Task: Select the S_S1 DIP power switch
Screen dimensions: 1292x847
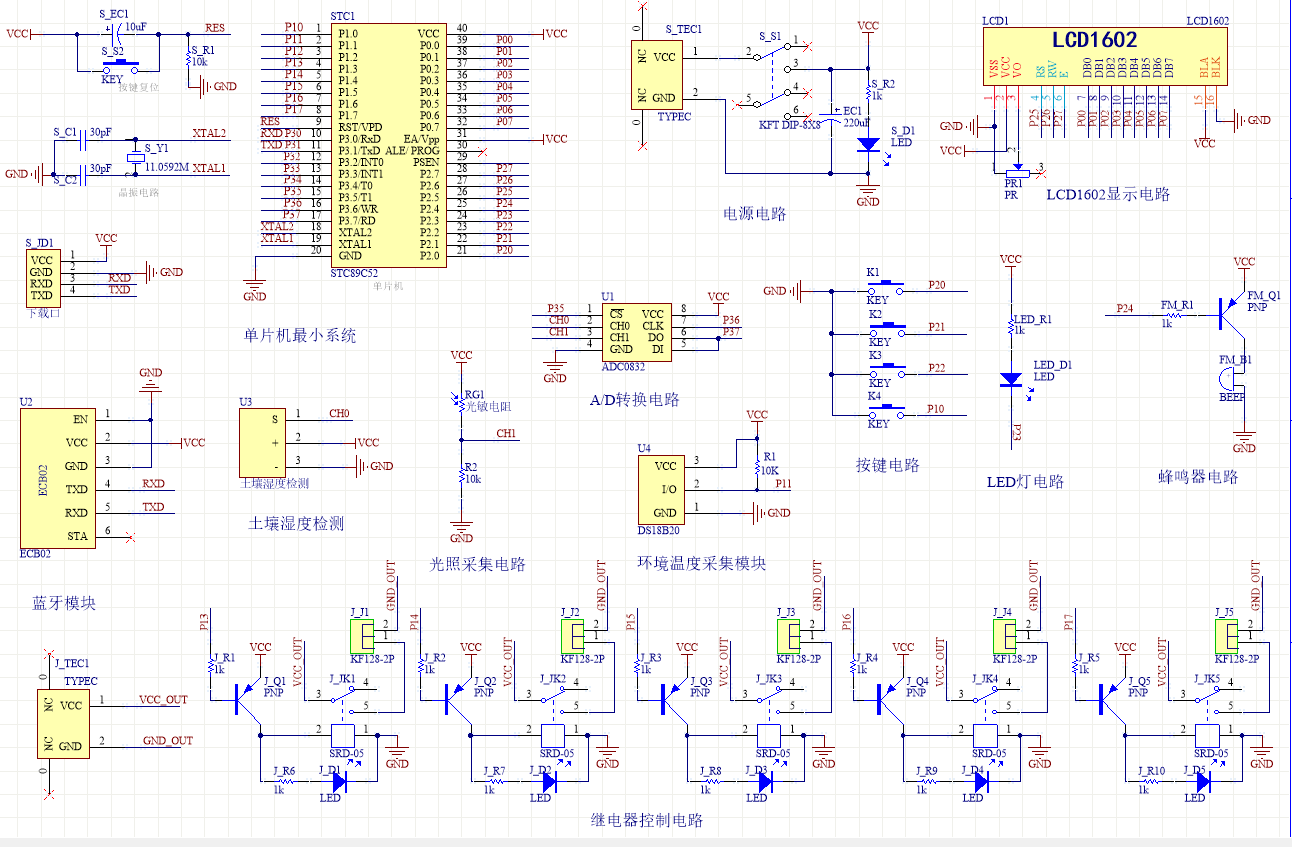Action: 772,76
